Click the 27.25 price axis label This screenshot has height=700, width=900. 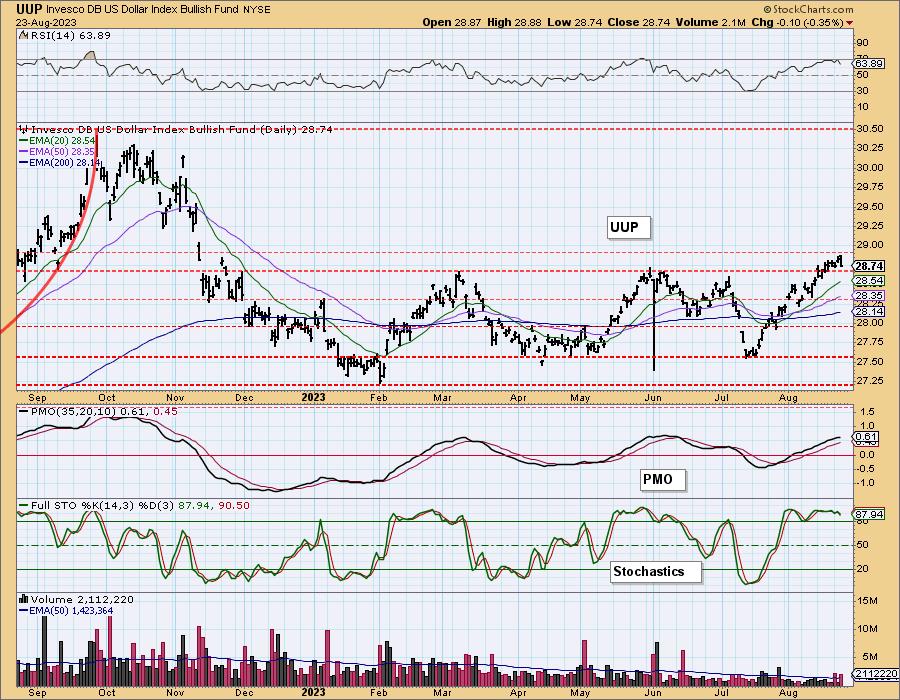[869, 381]
